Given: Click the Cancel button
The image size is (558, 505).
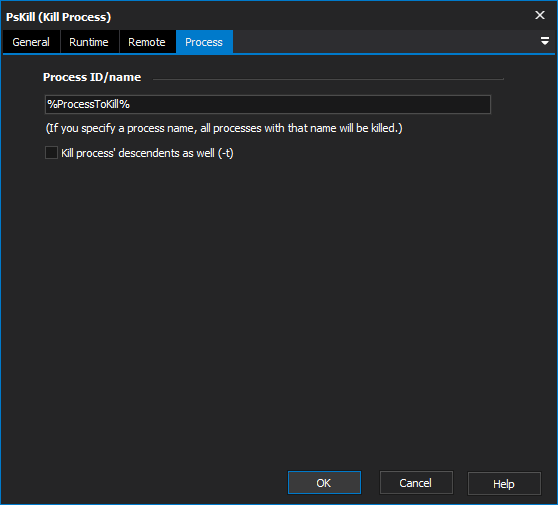Looking at the screenshot, I should coord(416,483).
